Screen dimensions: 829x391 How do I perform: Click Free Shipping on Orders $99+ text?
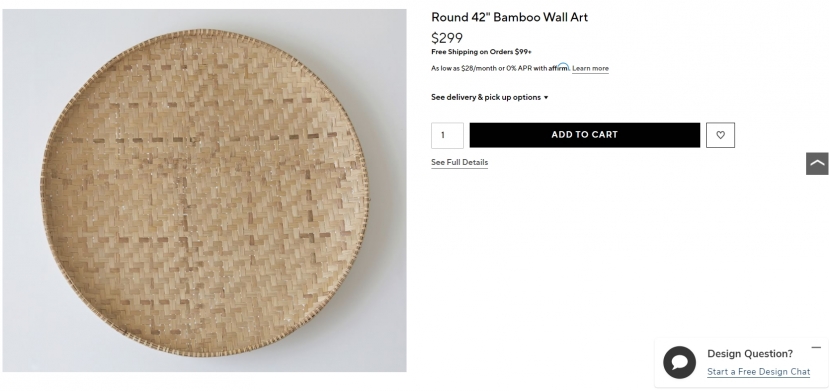(x=481, y=52)
